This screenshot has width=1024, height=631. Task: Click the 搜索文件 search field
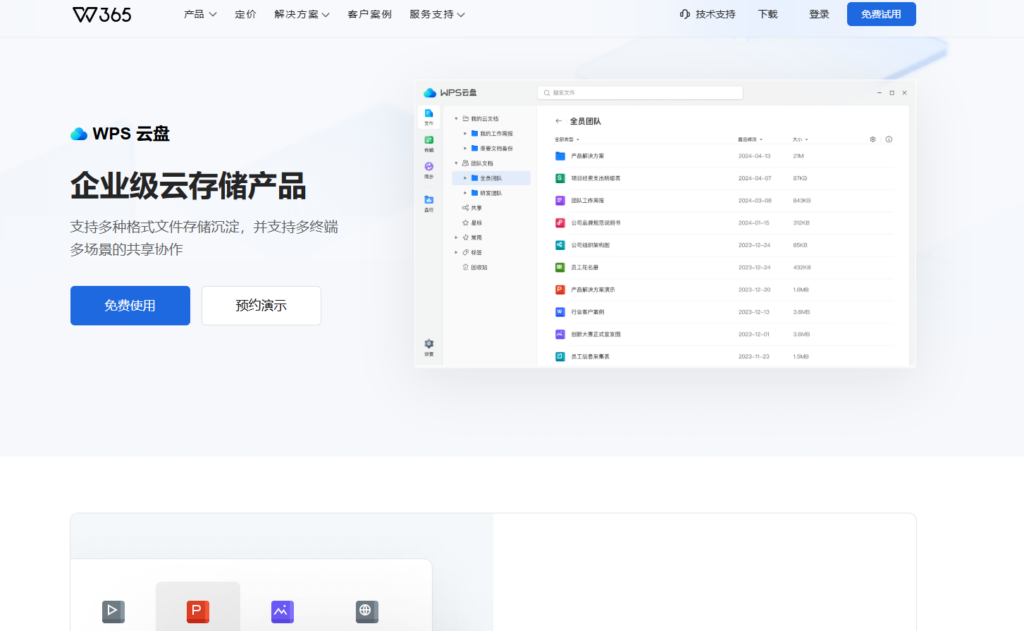(x=640, y=91)
